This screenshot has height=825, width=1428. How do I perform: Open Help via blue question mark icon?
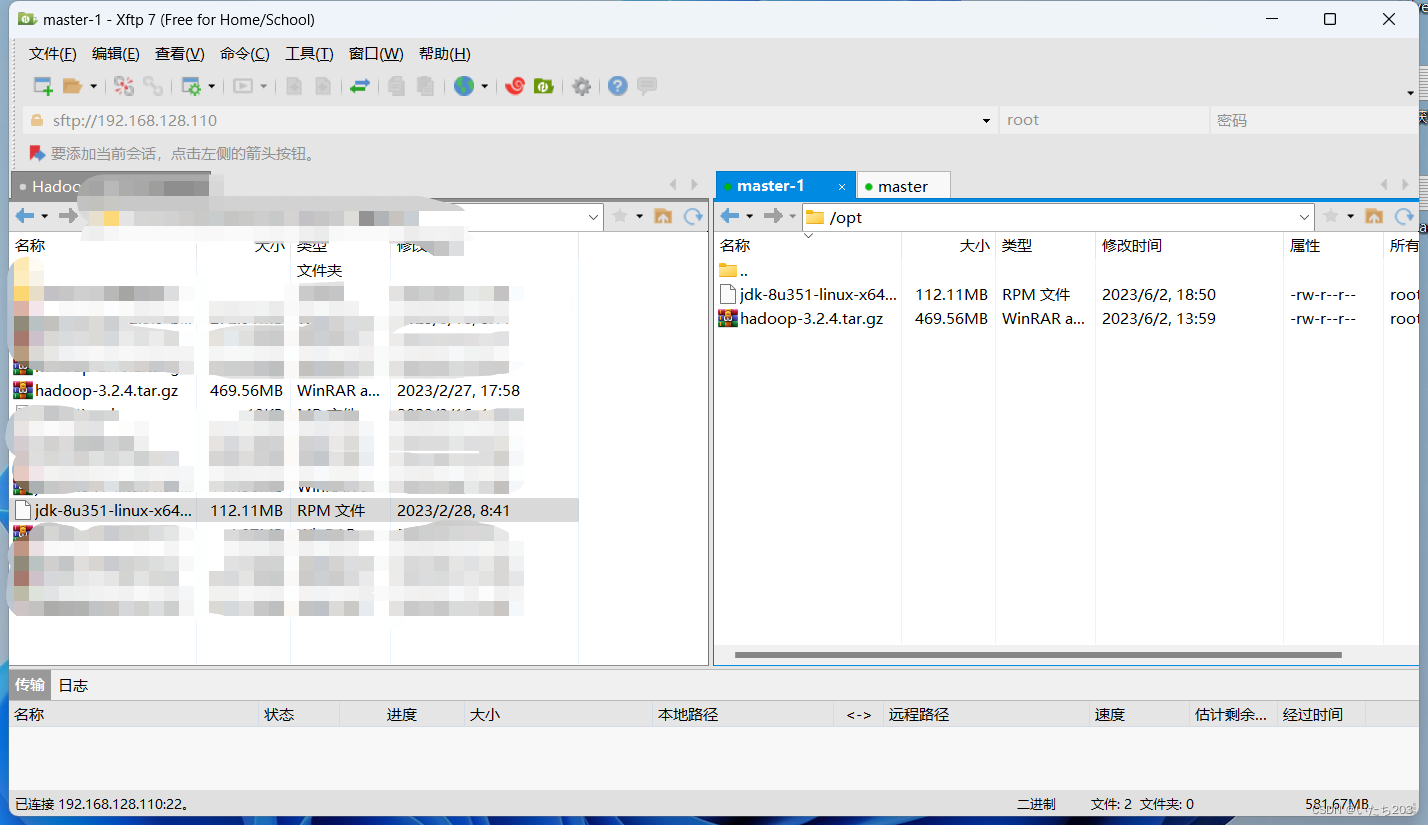coord(618,86)
